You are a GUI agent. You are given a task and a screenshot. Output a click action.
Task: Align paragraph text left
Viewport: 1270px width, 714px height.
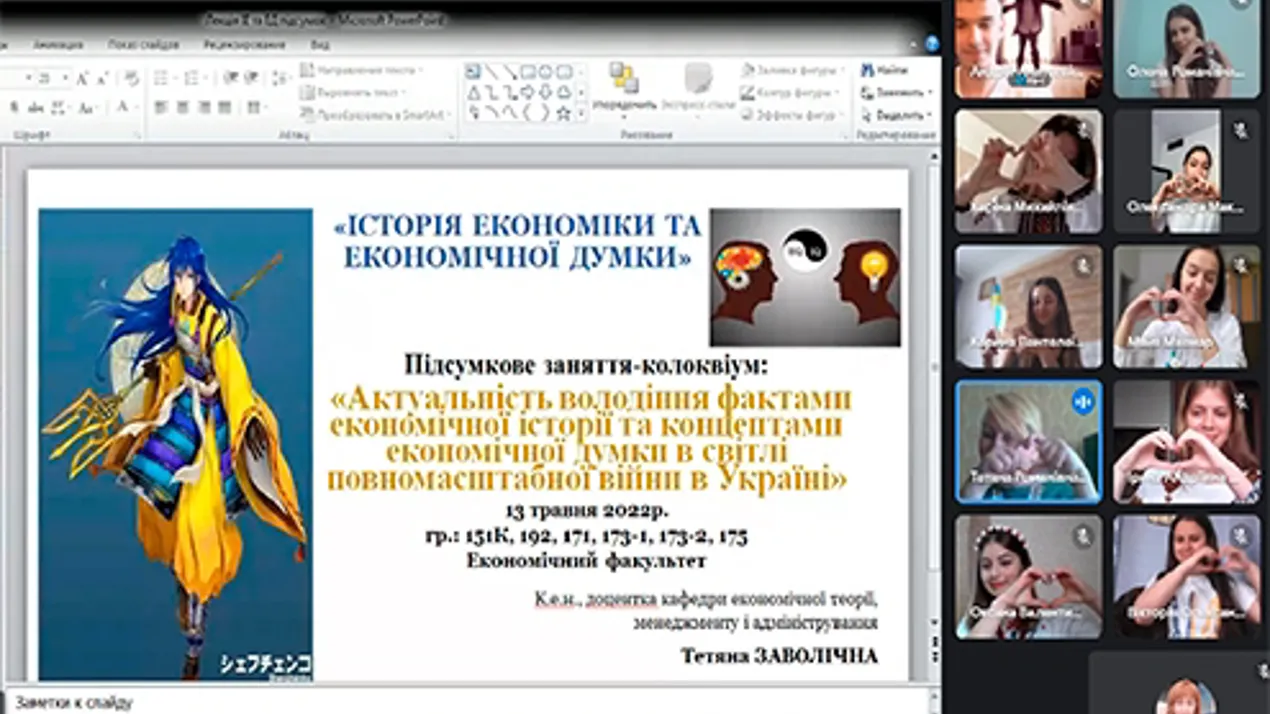(x=161, y=107)
